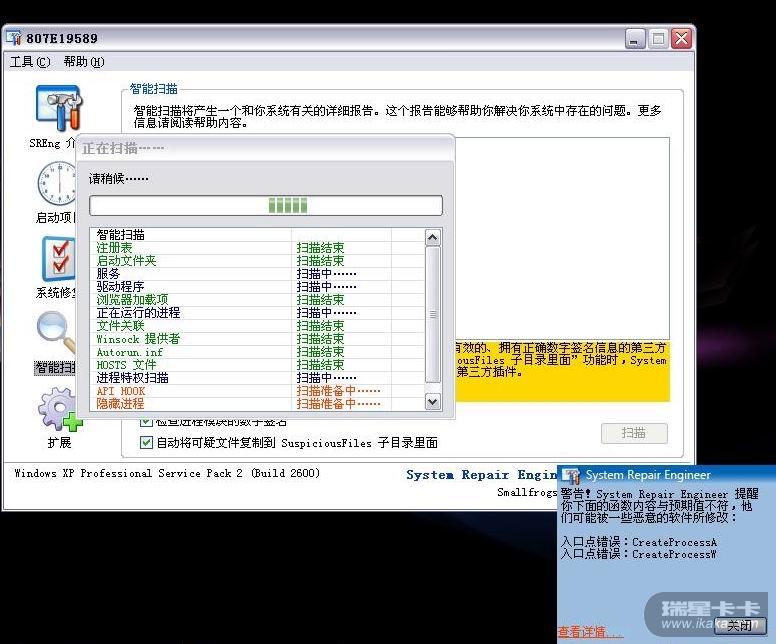Select the Autorun.inf row

coord(257,352)
